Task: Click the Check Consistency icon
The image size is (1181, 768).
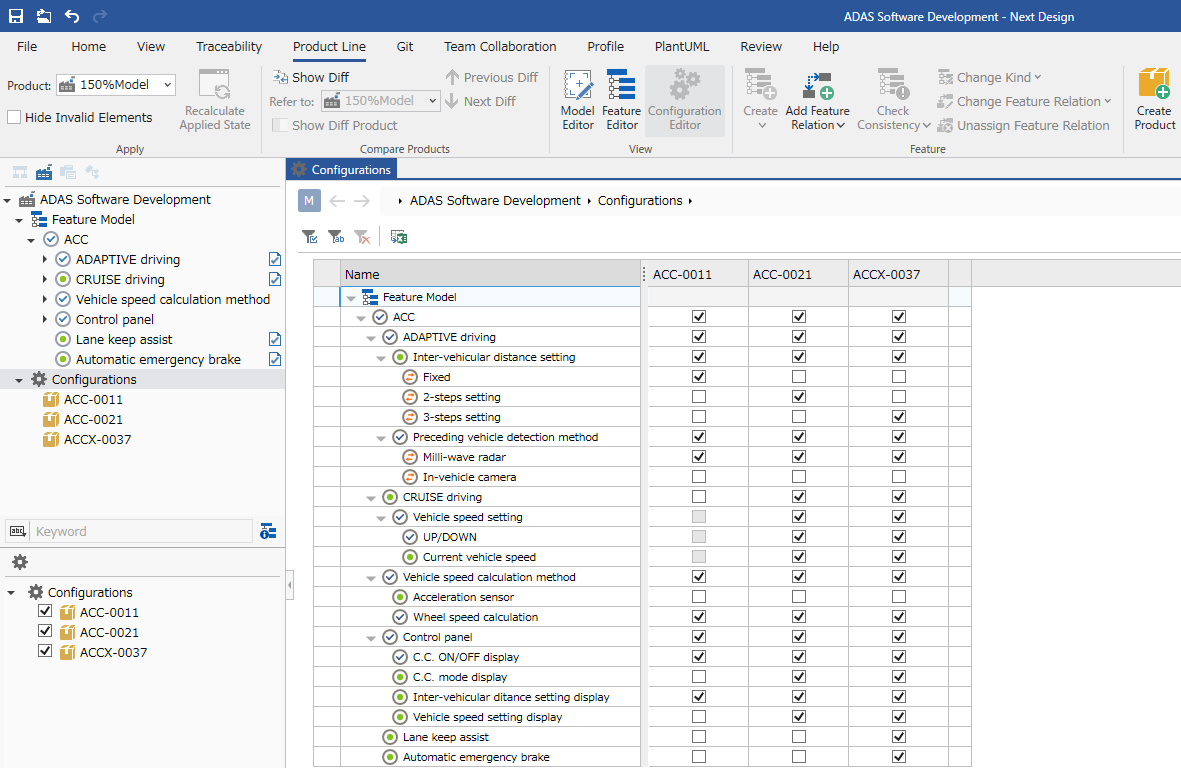Action: coord(893,84)
